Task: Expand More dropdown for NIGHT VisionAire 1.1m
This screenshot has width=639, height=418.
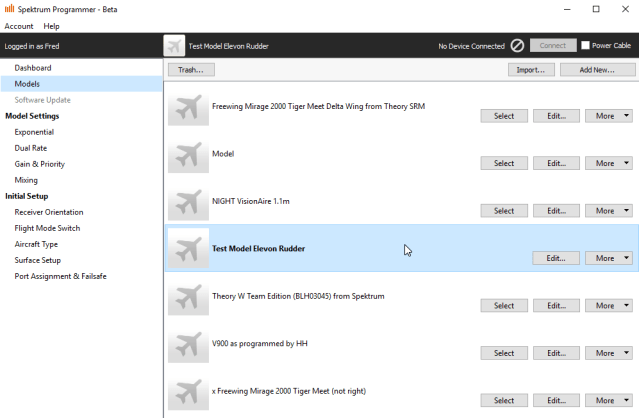Action: tap(608, 211)
